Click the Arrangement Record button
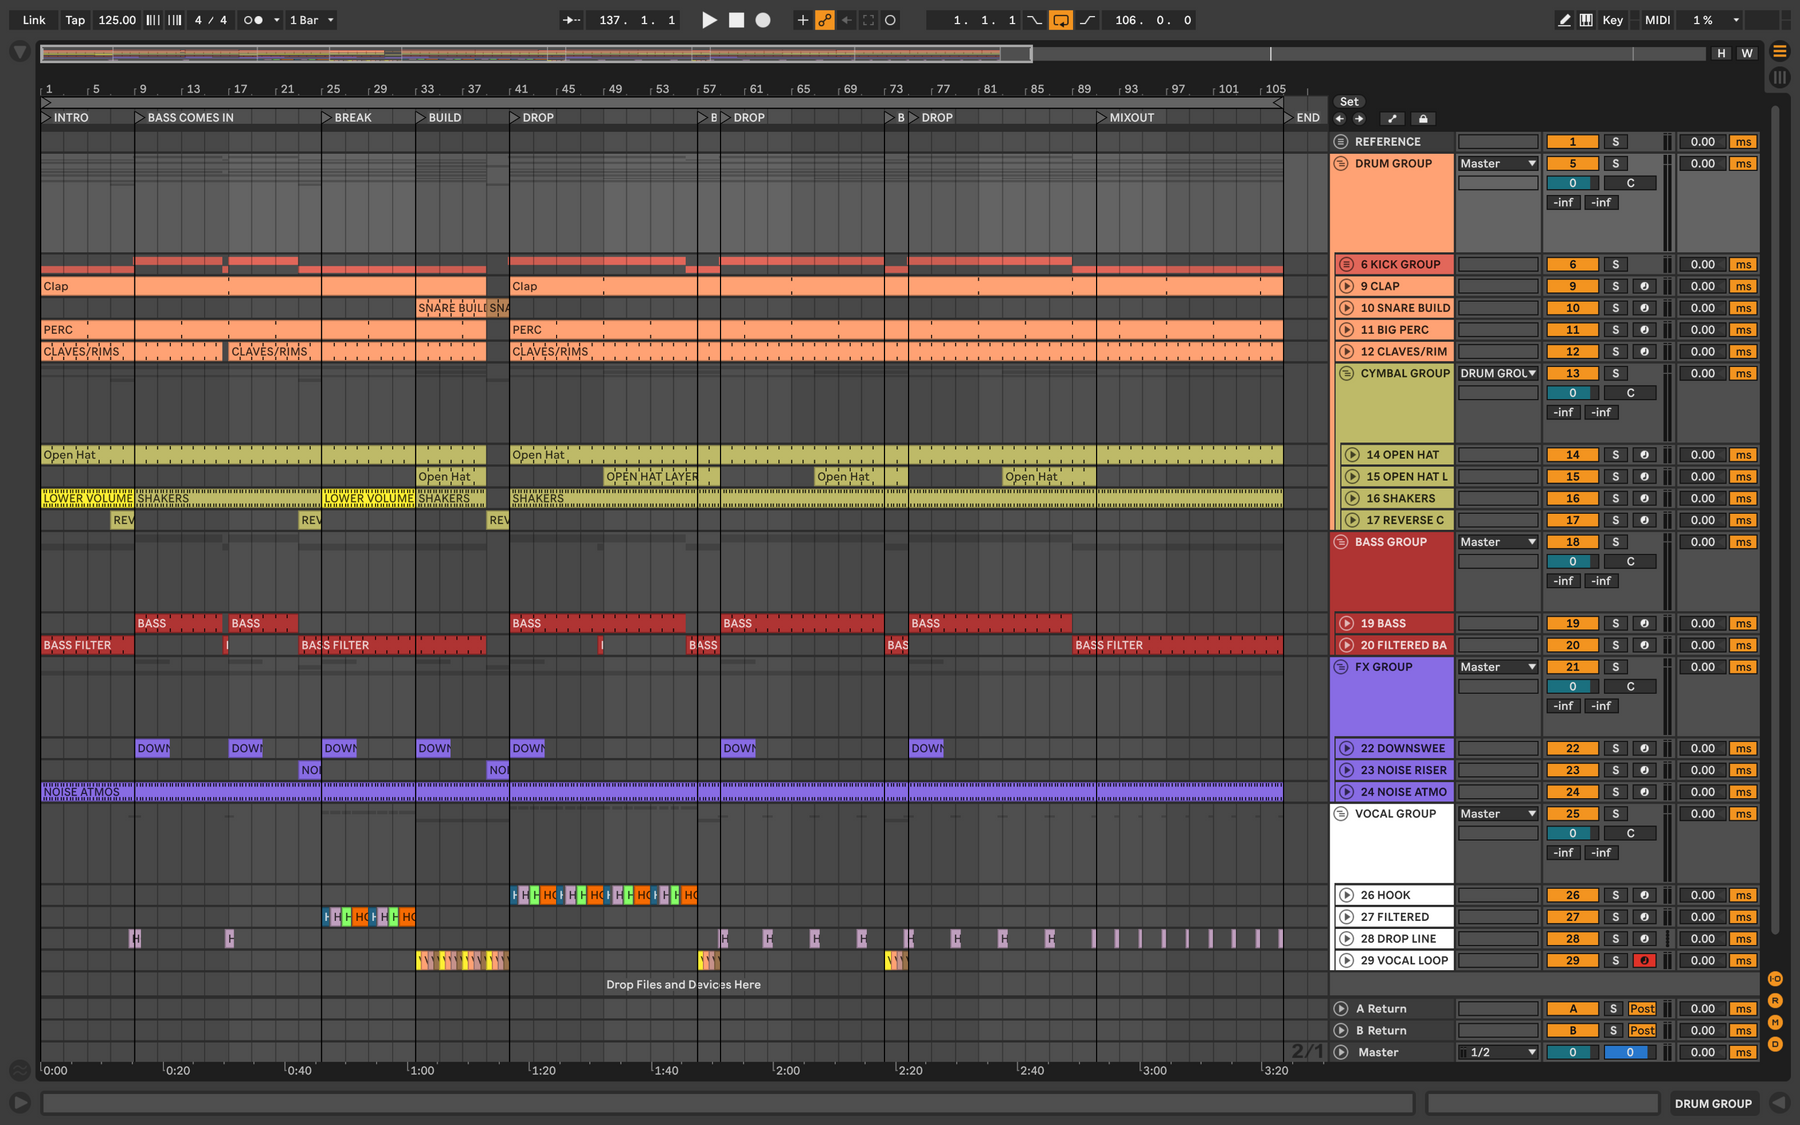 (x=763, y=20)
